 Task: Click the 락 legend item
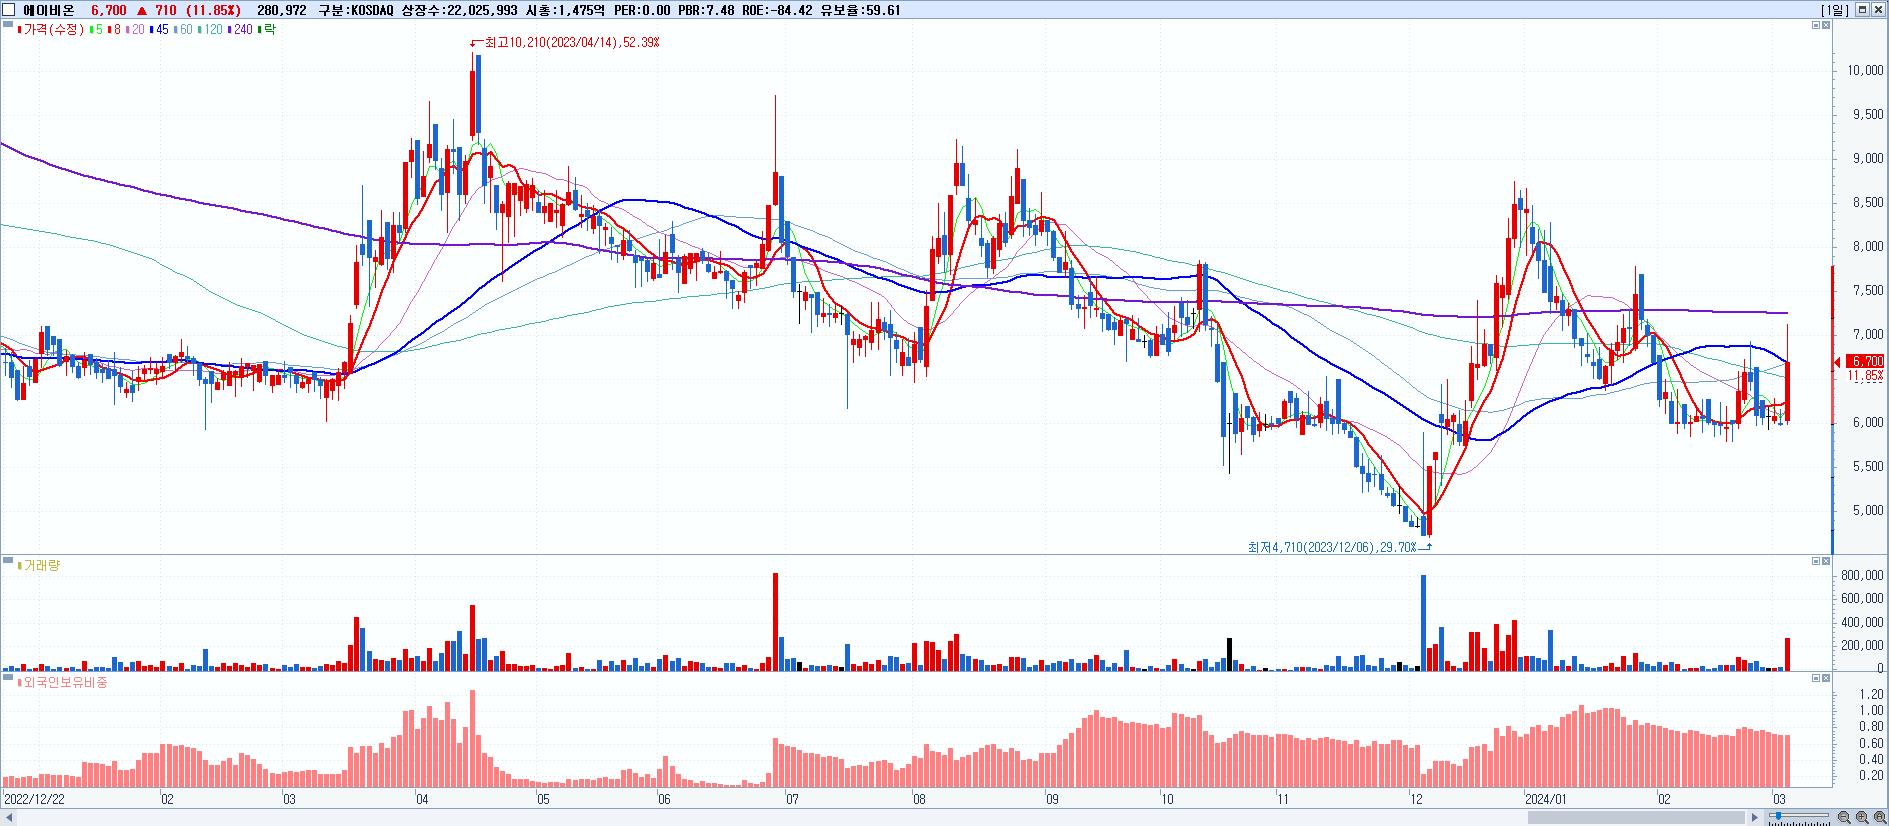267,29
